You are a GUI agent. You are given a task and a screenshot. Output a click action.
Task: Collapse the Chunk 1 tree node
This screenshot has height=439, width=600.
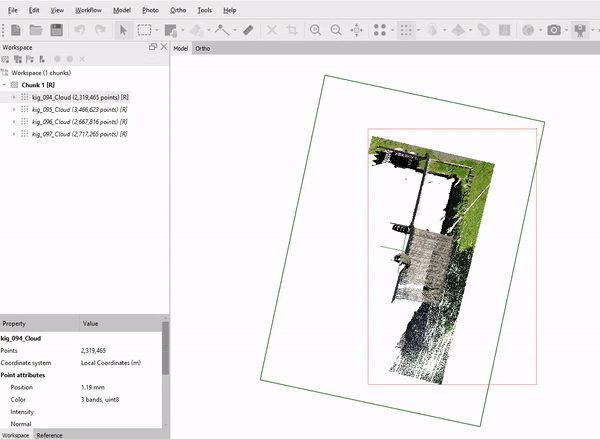[5, 85]
